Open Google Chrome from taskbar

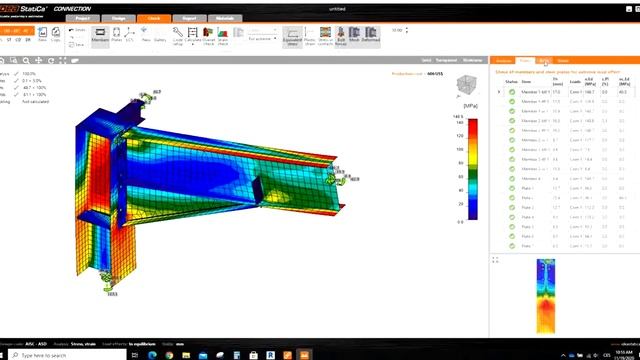coord(169,355)
